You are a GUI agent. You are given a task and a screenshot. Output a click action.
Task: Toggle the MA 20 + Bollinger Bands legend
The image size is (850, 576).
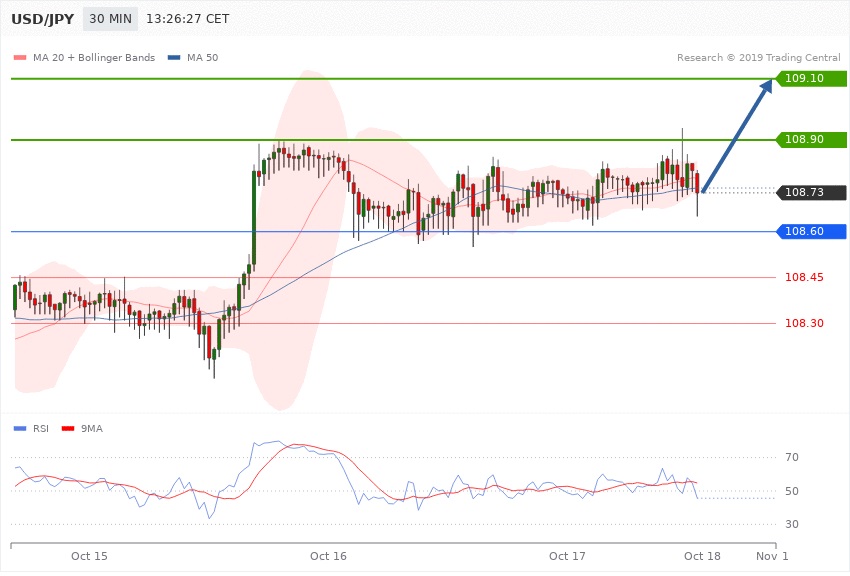pyautogui.click(x=94, y=57)
